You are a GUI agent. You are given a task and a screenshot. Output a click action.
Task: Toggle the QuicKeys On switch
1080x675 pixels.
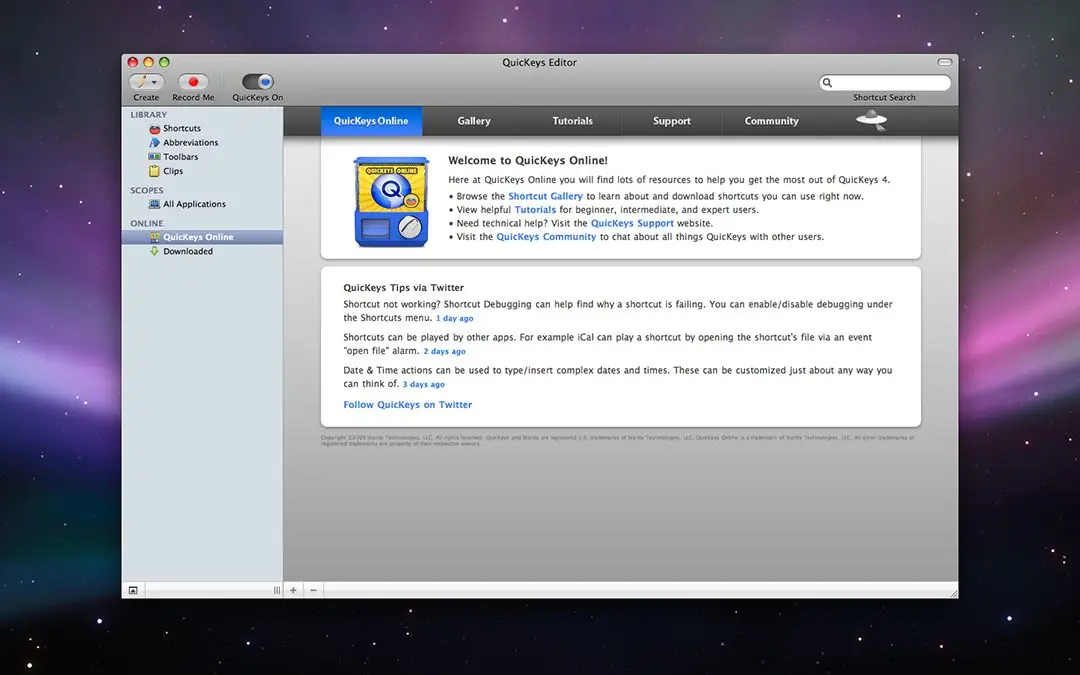pyautogui.click(x=258, y=82)
